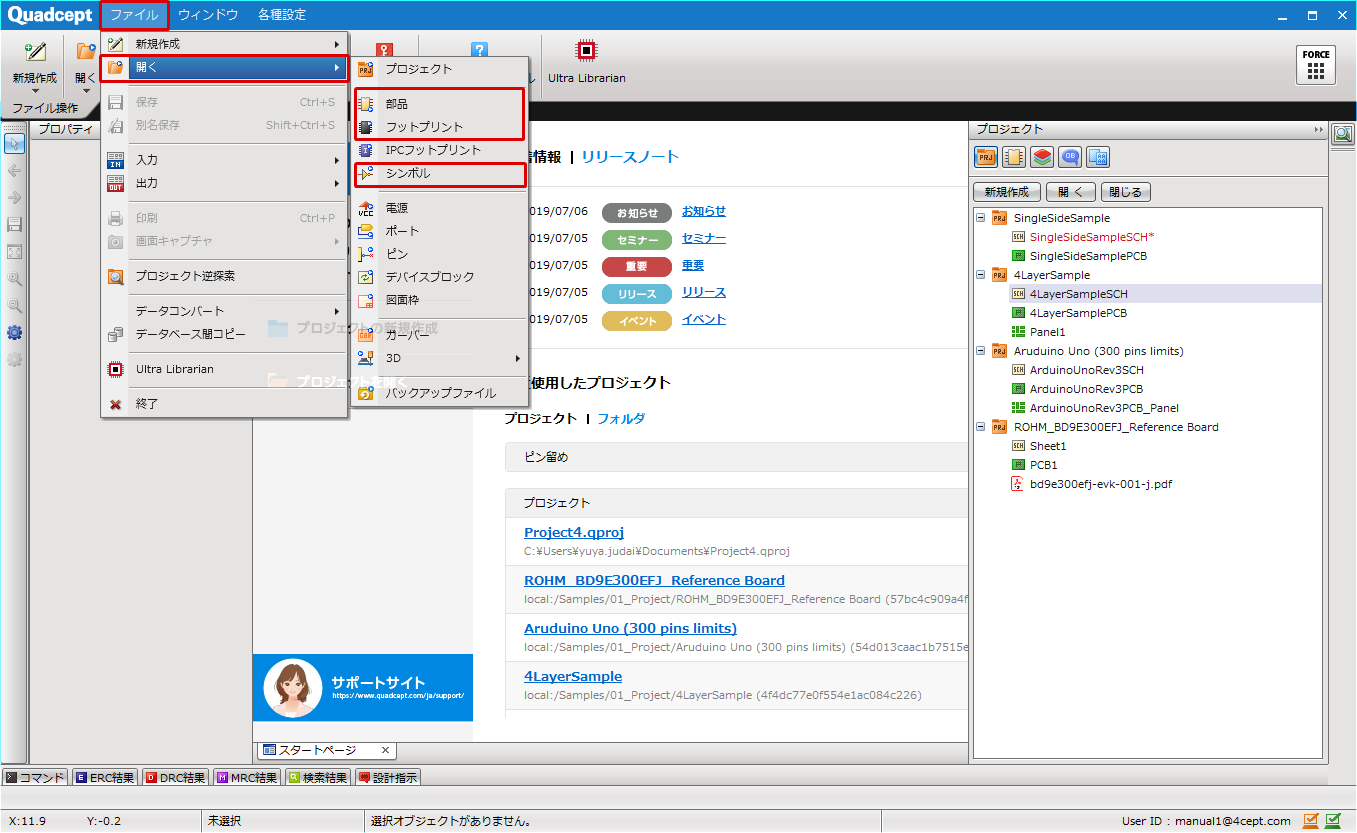This screenshot has width=1357, height=833.
Task: Click the layer stack icon in project panel
Action: (x=1041, y=157)
